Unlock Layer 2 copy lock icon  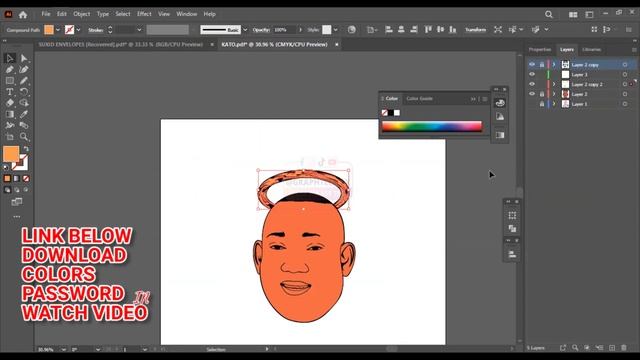[x=542, y=64]
